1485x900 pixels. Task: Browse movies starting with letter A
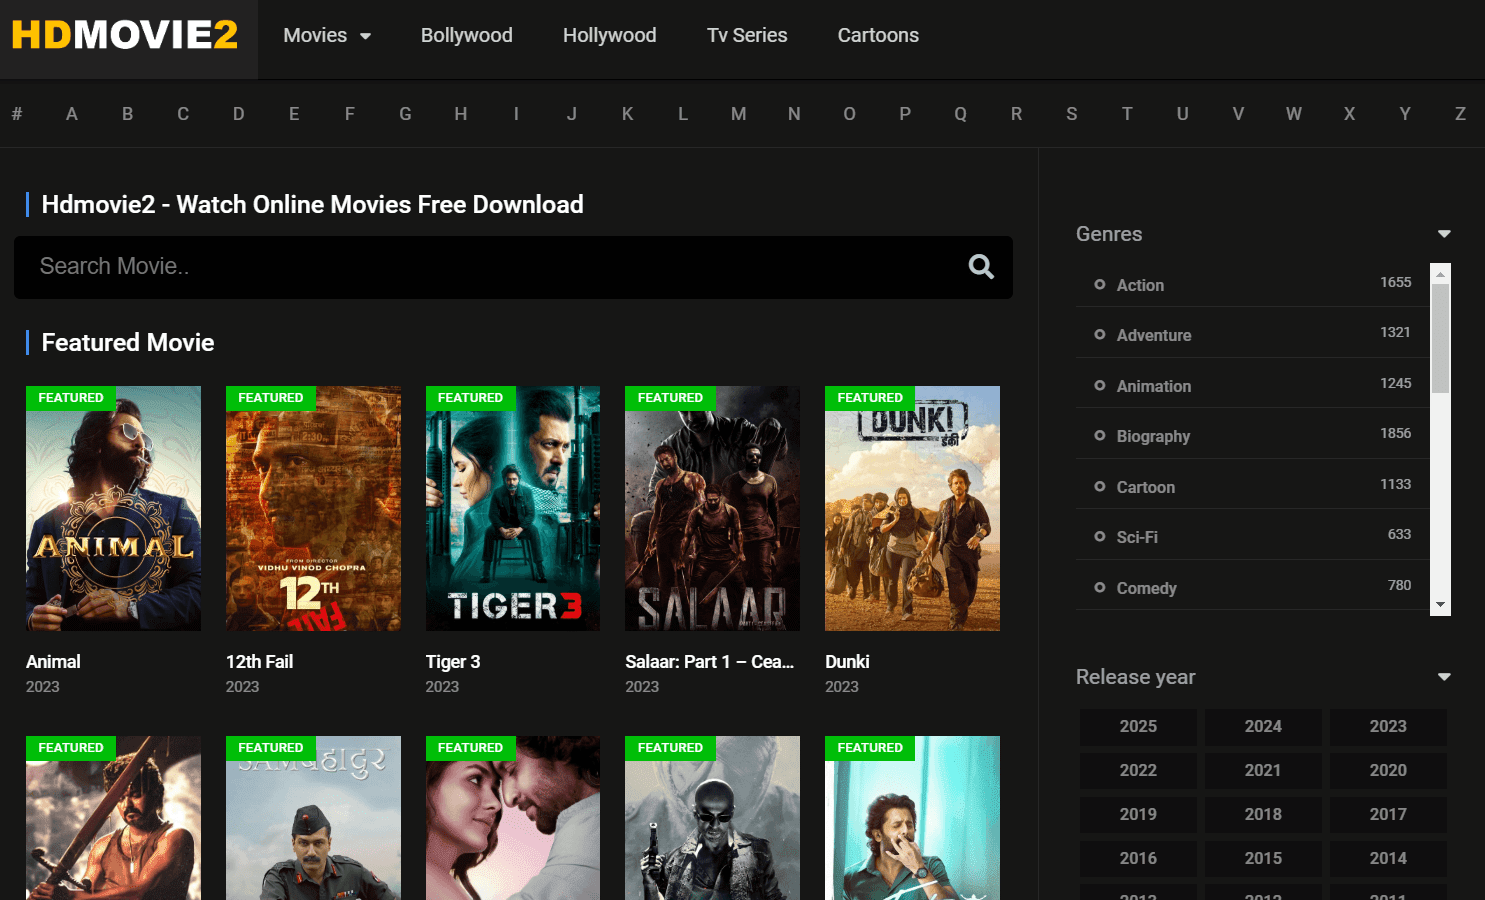click(72, 114)
